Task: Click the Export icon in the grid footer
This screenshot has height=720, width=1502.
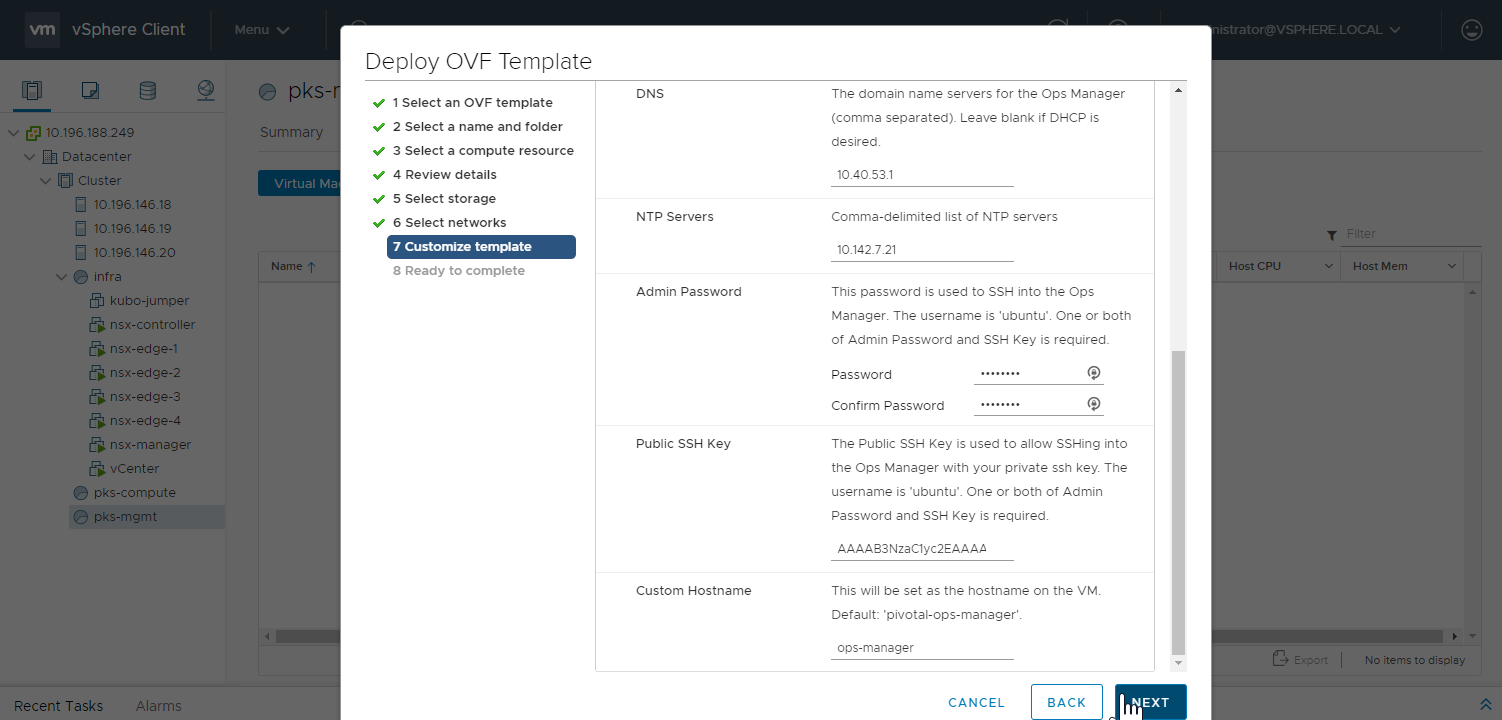Action: pyautogui.click(x=1280, y=659)
